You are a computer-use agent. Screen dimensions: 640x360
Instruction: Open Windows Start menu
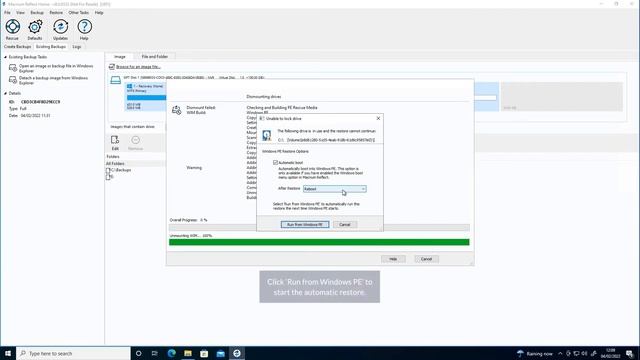tap(8, 353)
